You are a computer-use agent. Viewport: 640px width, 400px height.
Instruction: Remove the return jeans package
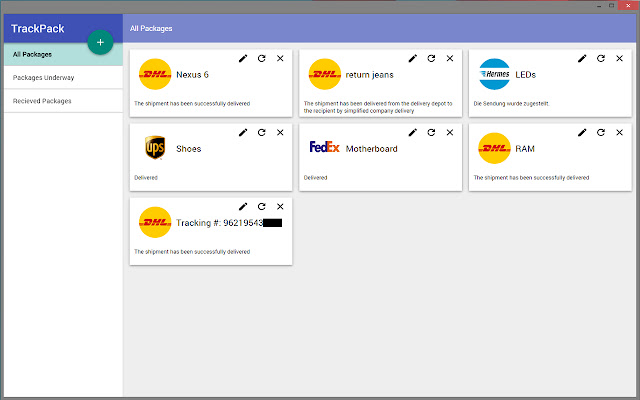tap(450, 58)
